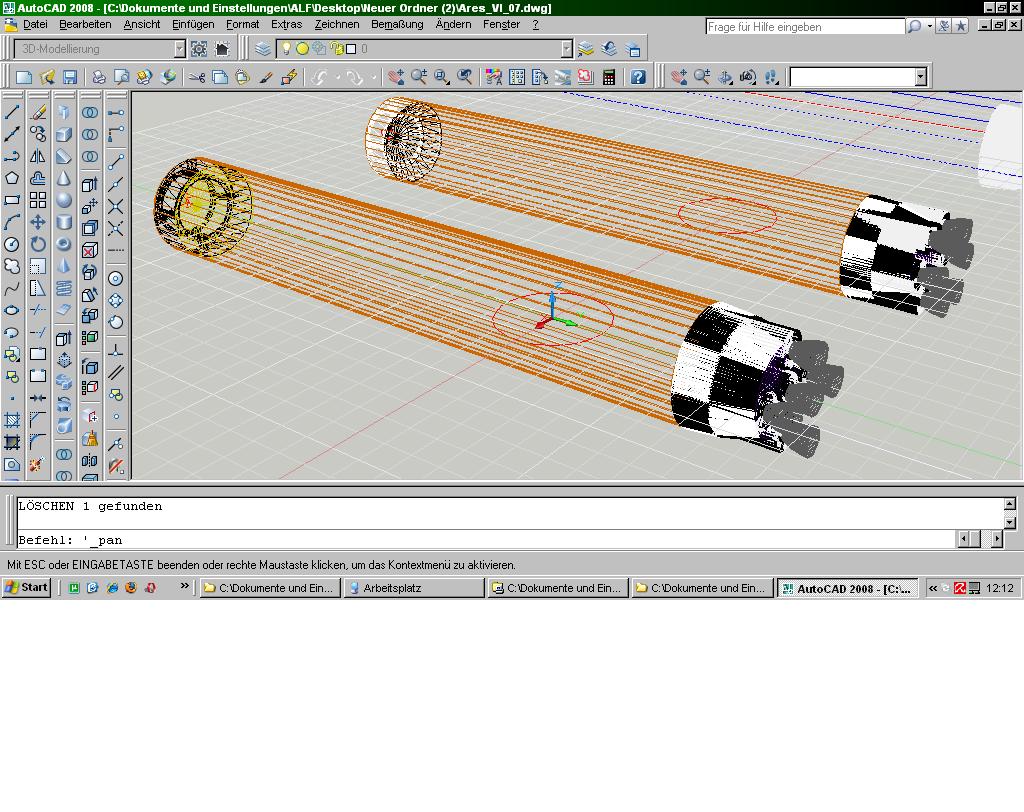Select the Erase modify tool
This screenshot has height=812, width=1024.
coord(38,112)
